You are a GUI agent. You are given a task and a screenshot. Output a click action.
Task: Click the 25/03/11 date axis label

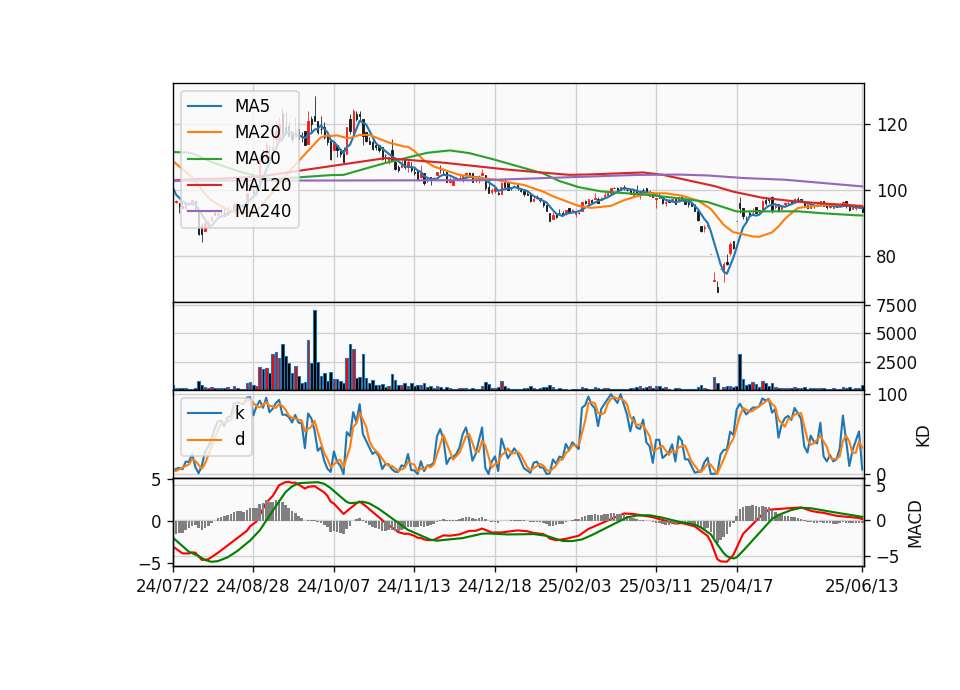coord(656,586)
